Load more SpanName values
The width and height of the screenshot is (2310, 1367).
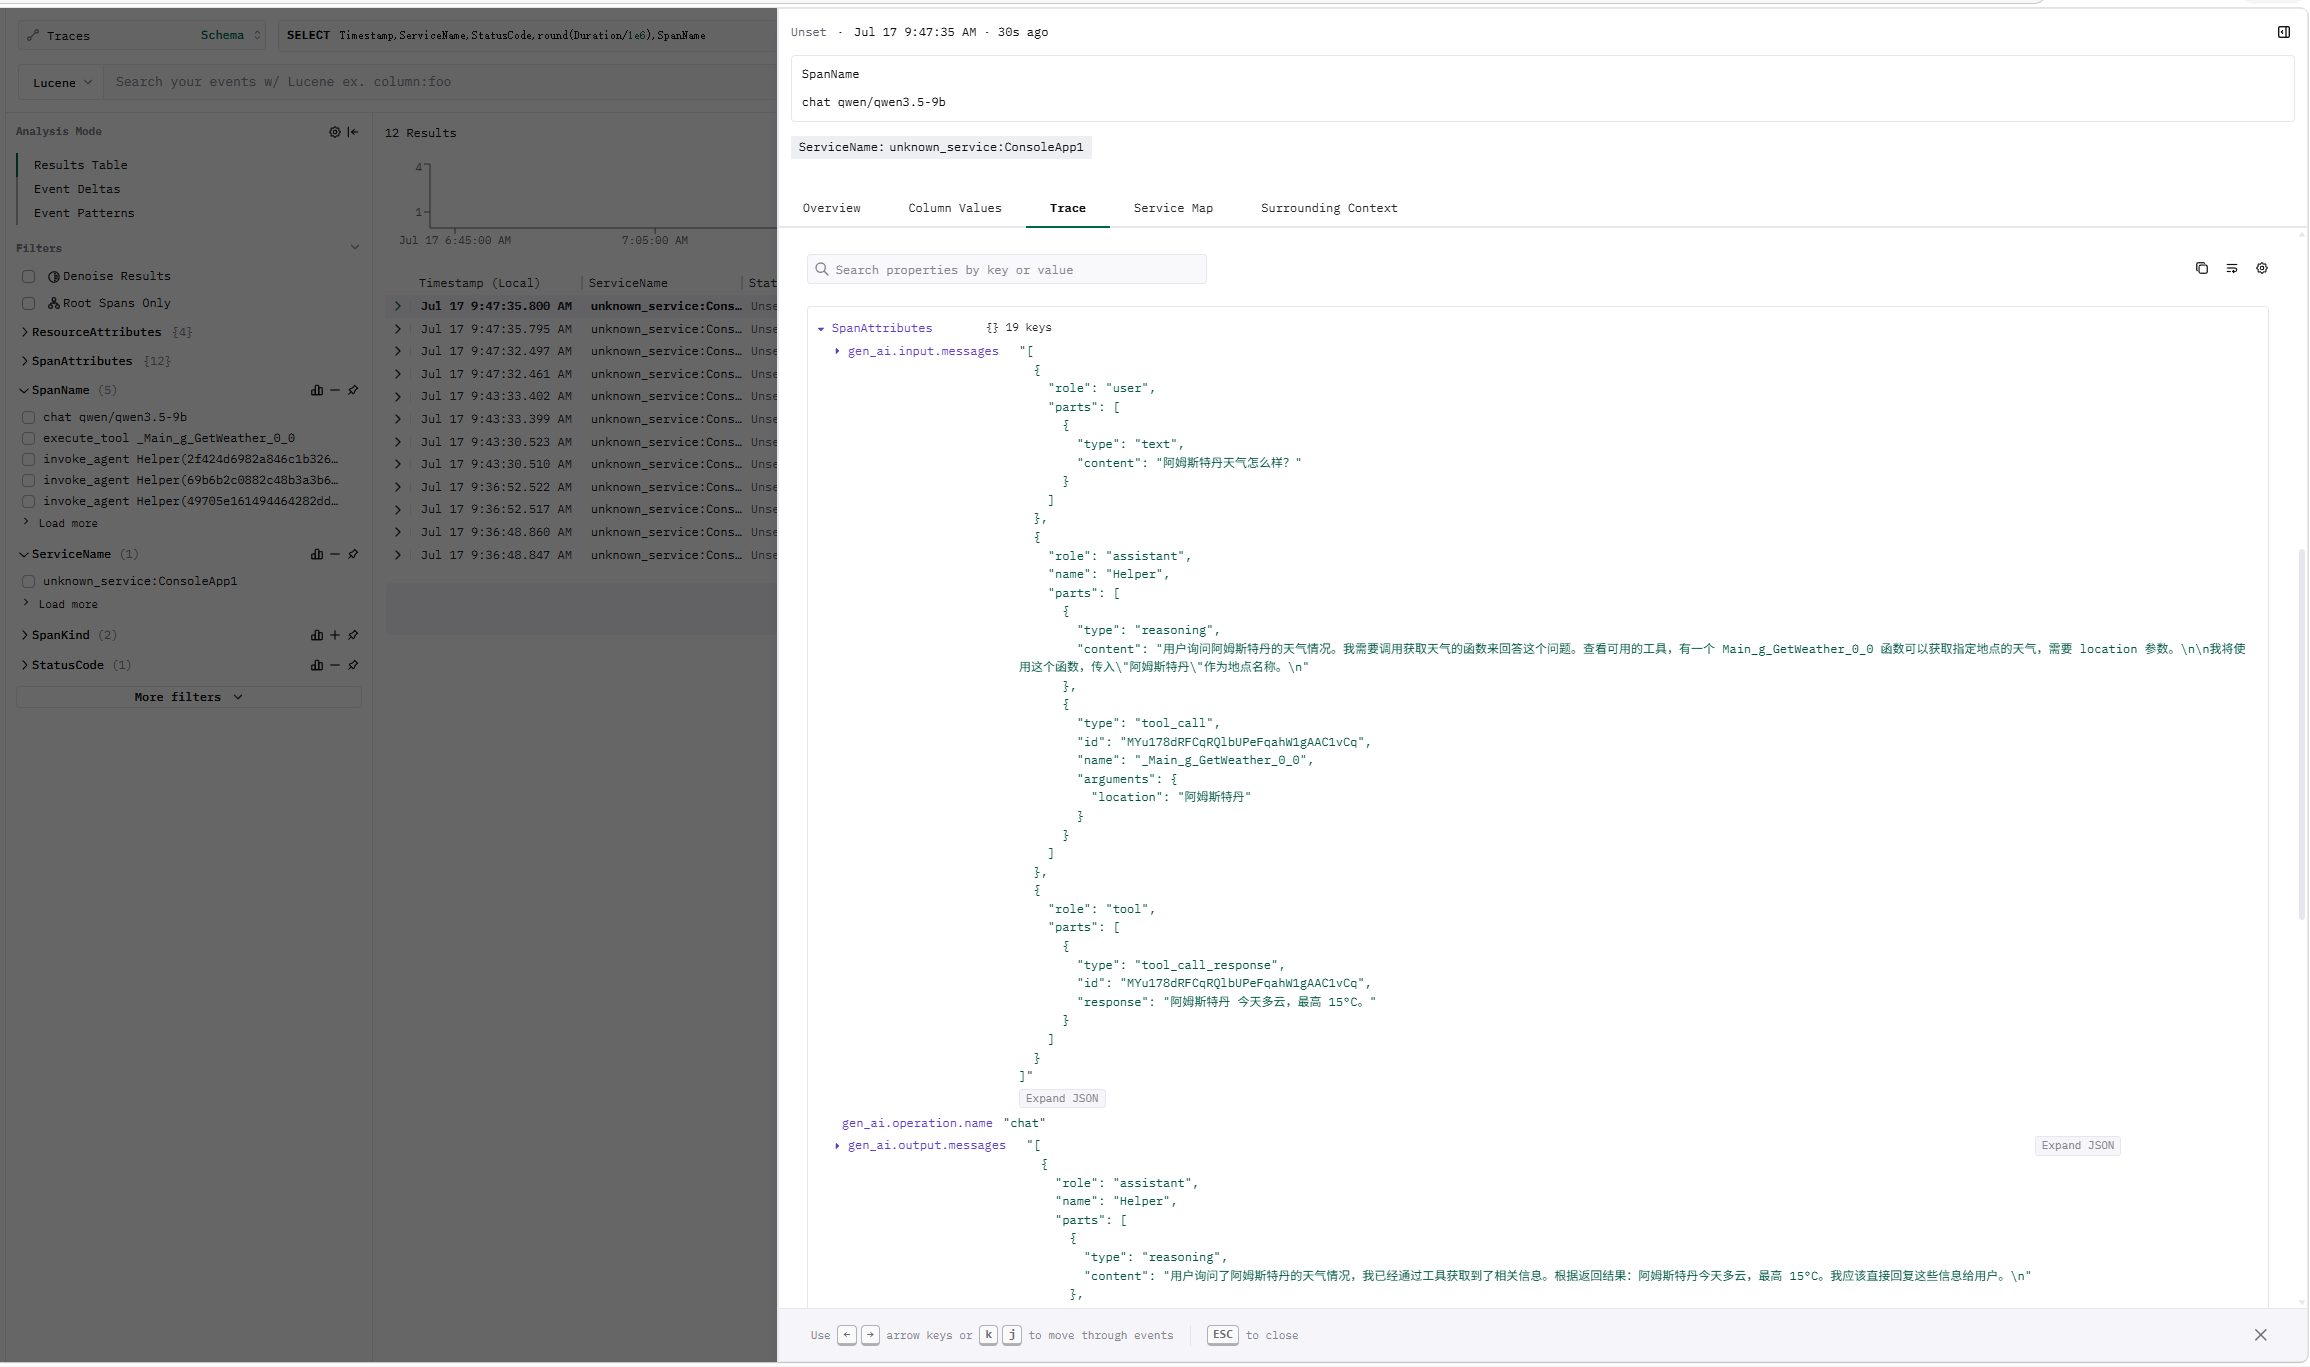pyautogui.click(x=68, y=523)
